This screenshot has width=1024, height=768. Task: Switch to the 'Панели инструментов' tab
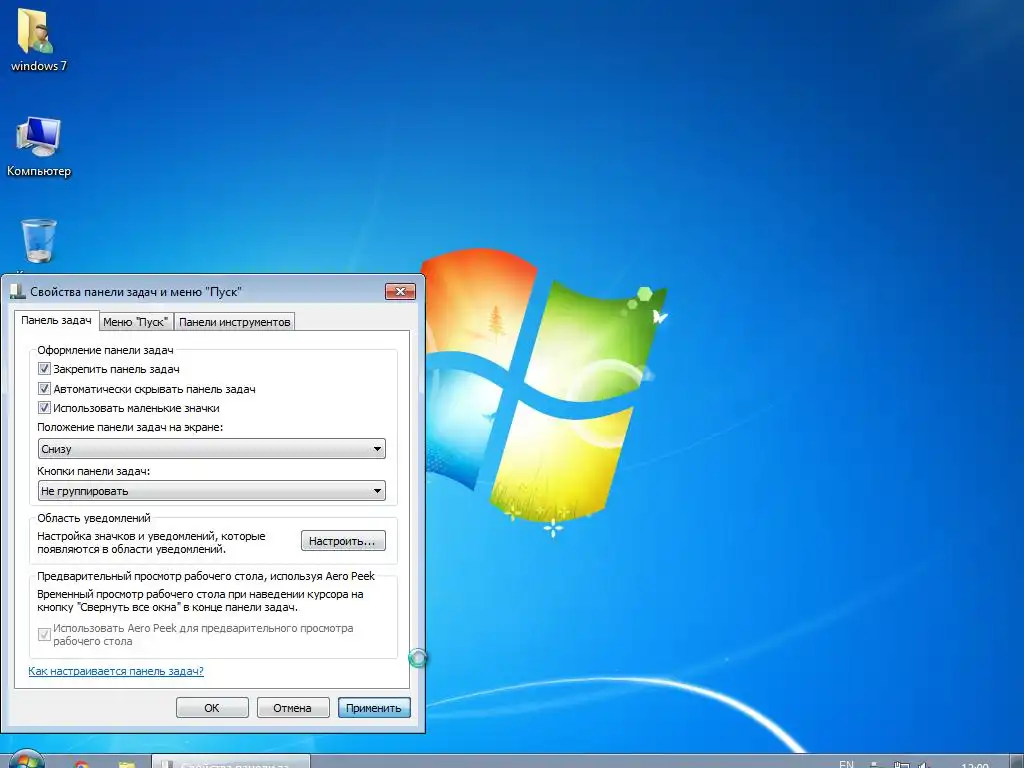[234, 322]
